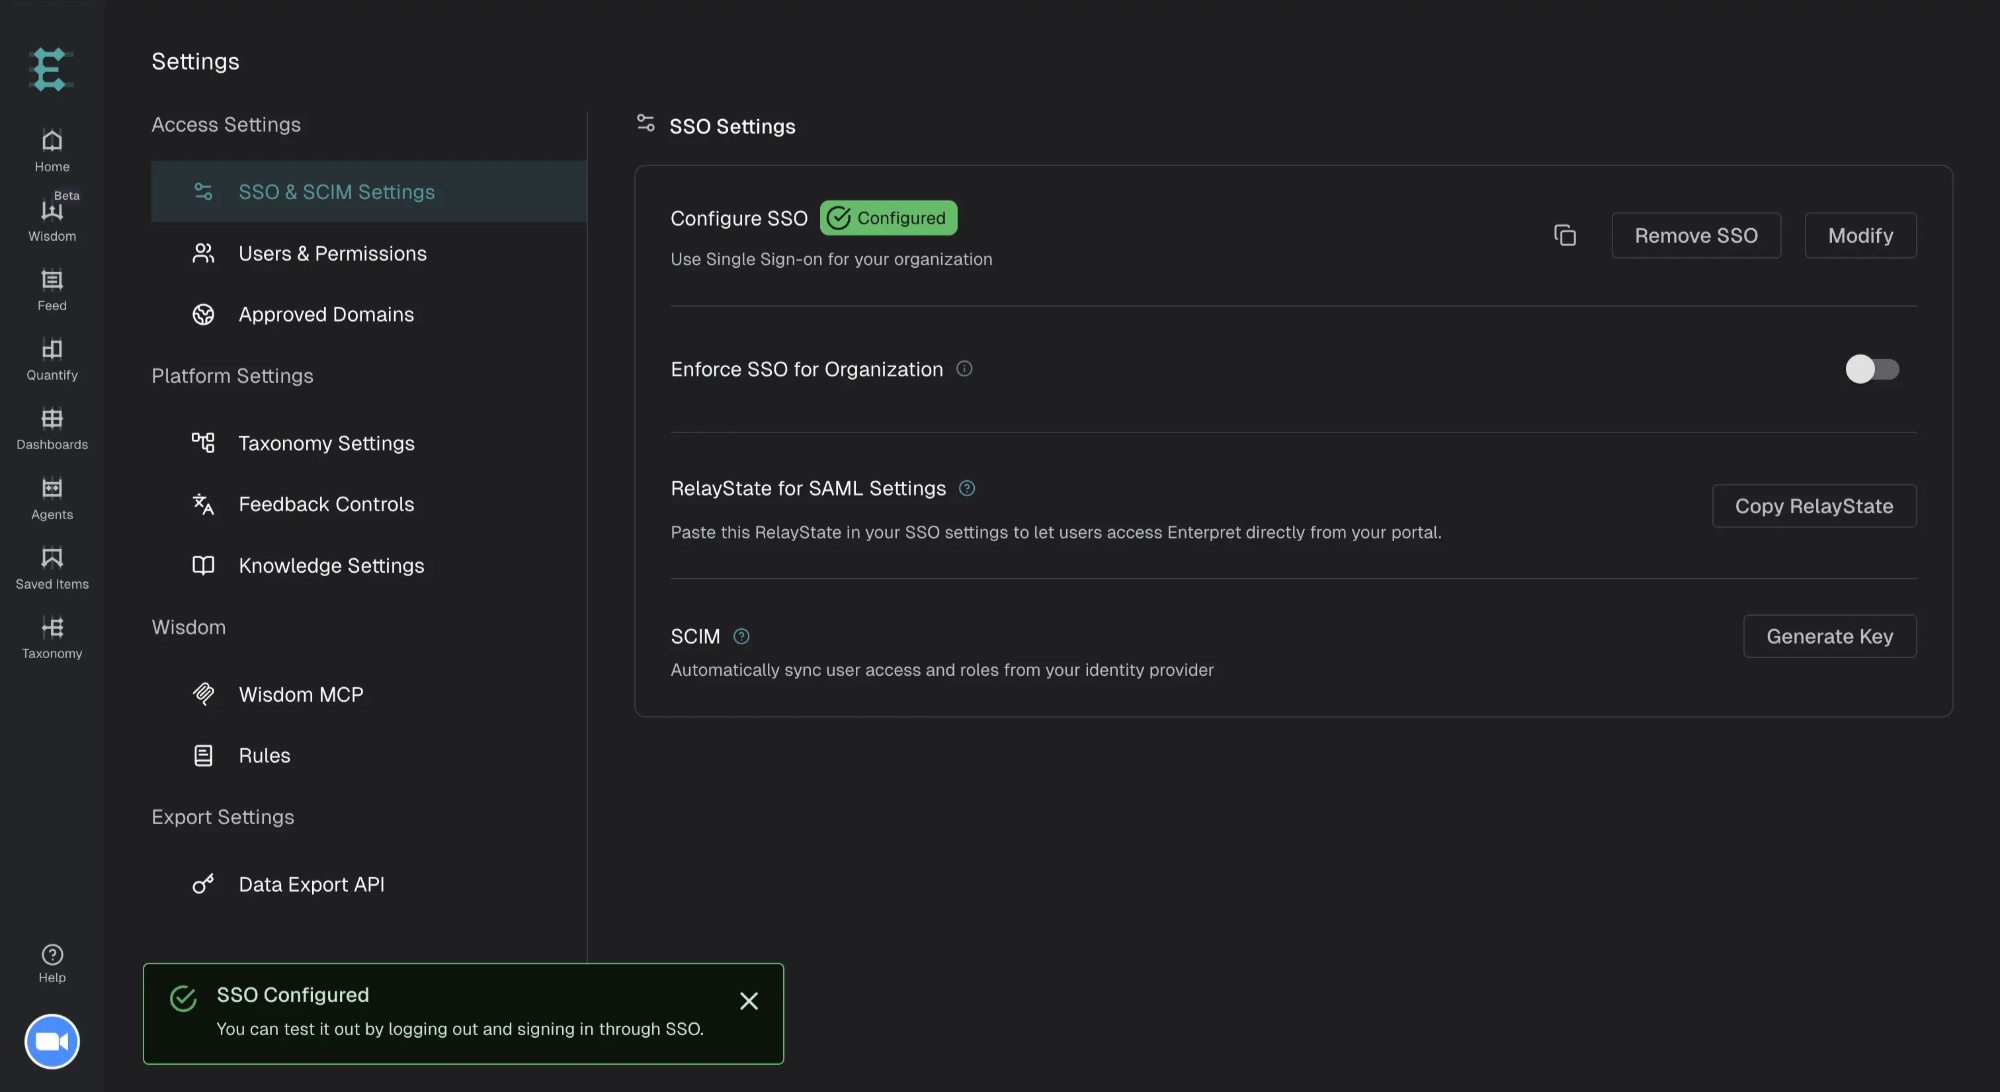Open the Dashboards section
This screenshot has width=2000, height=1092.
tap(52, 429)
